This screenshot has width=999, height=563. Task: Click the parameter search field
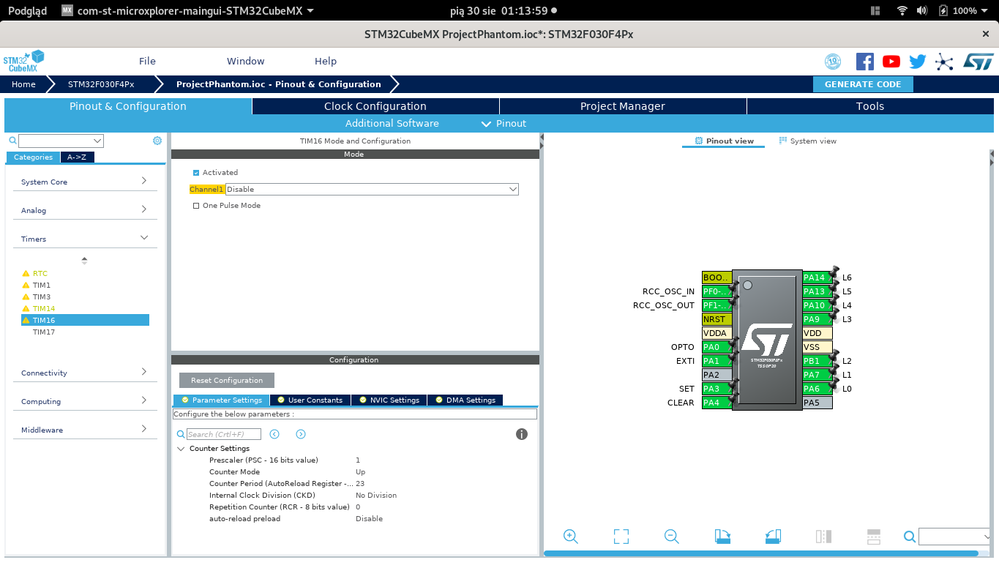pyautogui.click(x=224, y=434)
